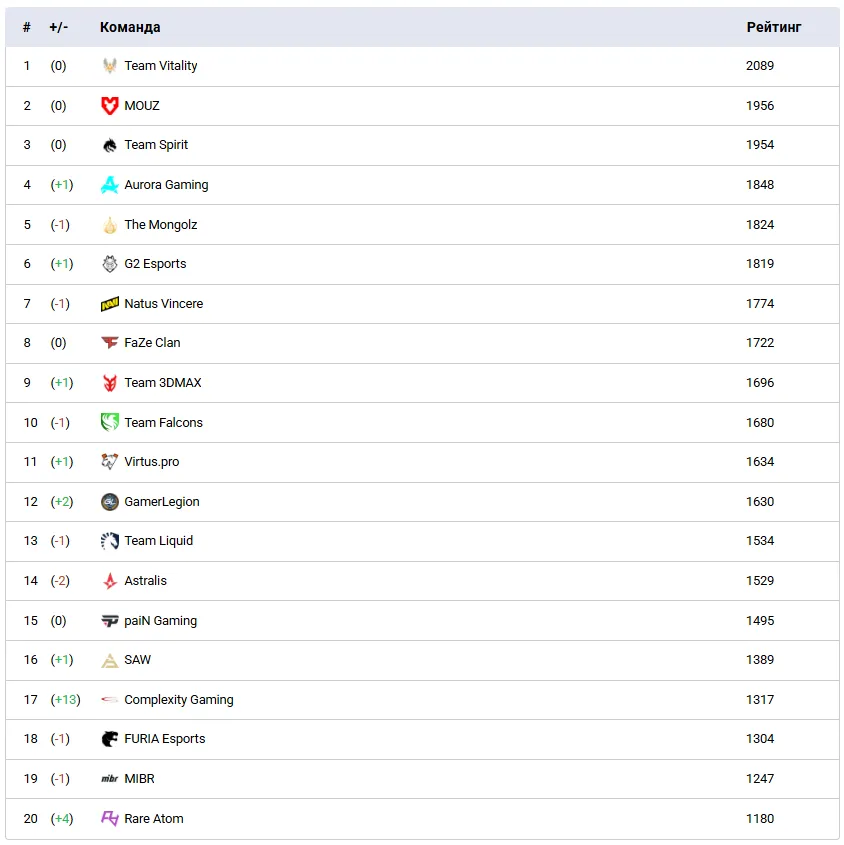This screenshot has height=845, width=844.
Task: Click the +/- column header
Action: [x=58, y=27]
